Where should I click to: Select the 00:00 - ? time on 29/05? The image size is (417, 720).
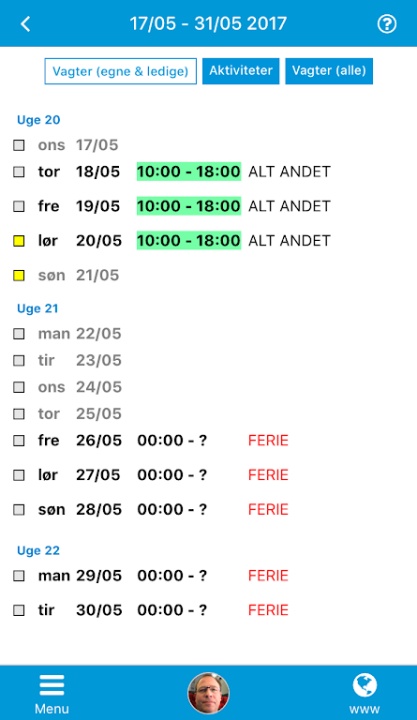click(x=172, y=575)
